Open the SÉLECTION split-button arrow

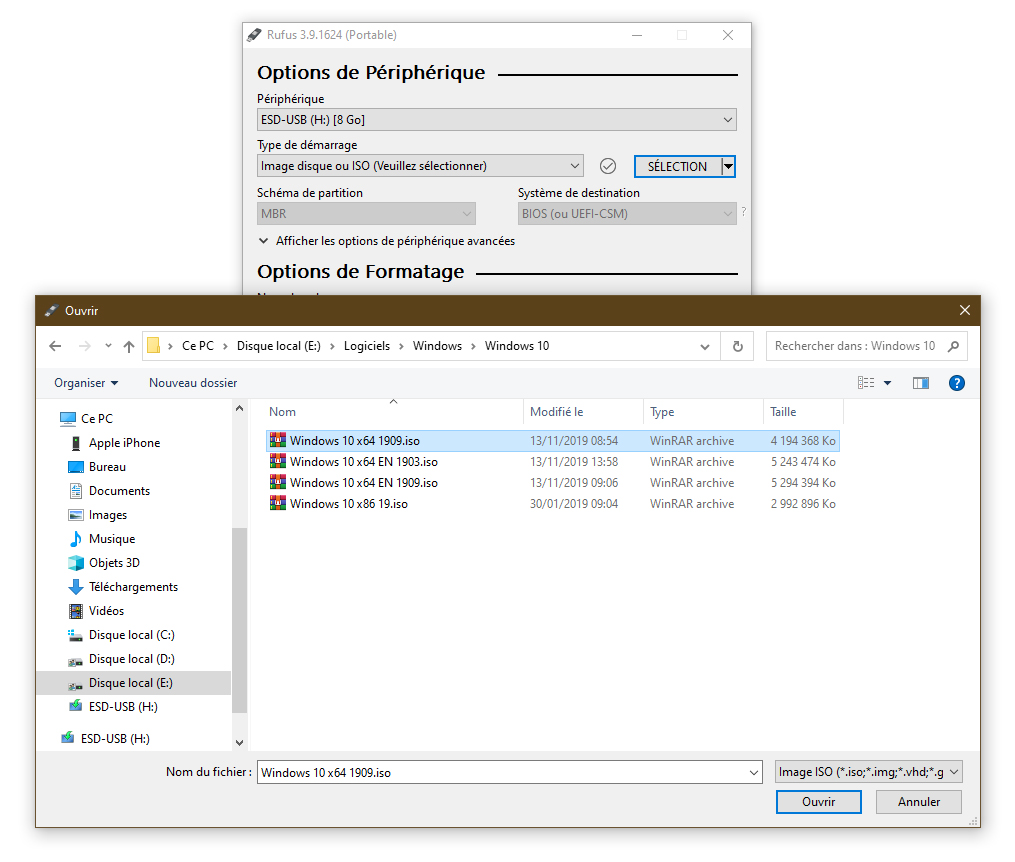coord(729,167)
